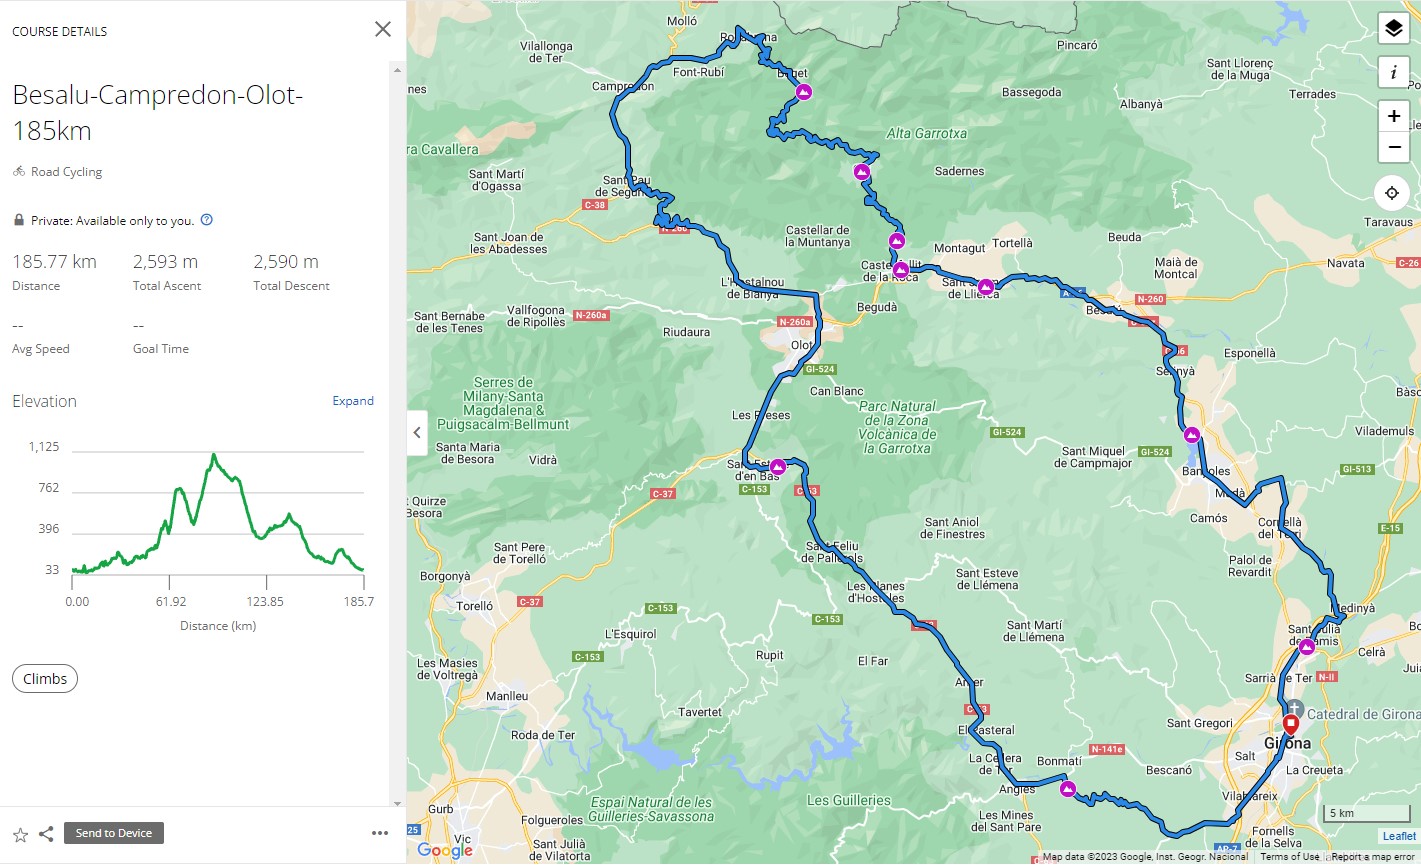Click the climb marker near Banyoles
This screenshot has width=1421, height=865.
point(1191,435)
